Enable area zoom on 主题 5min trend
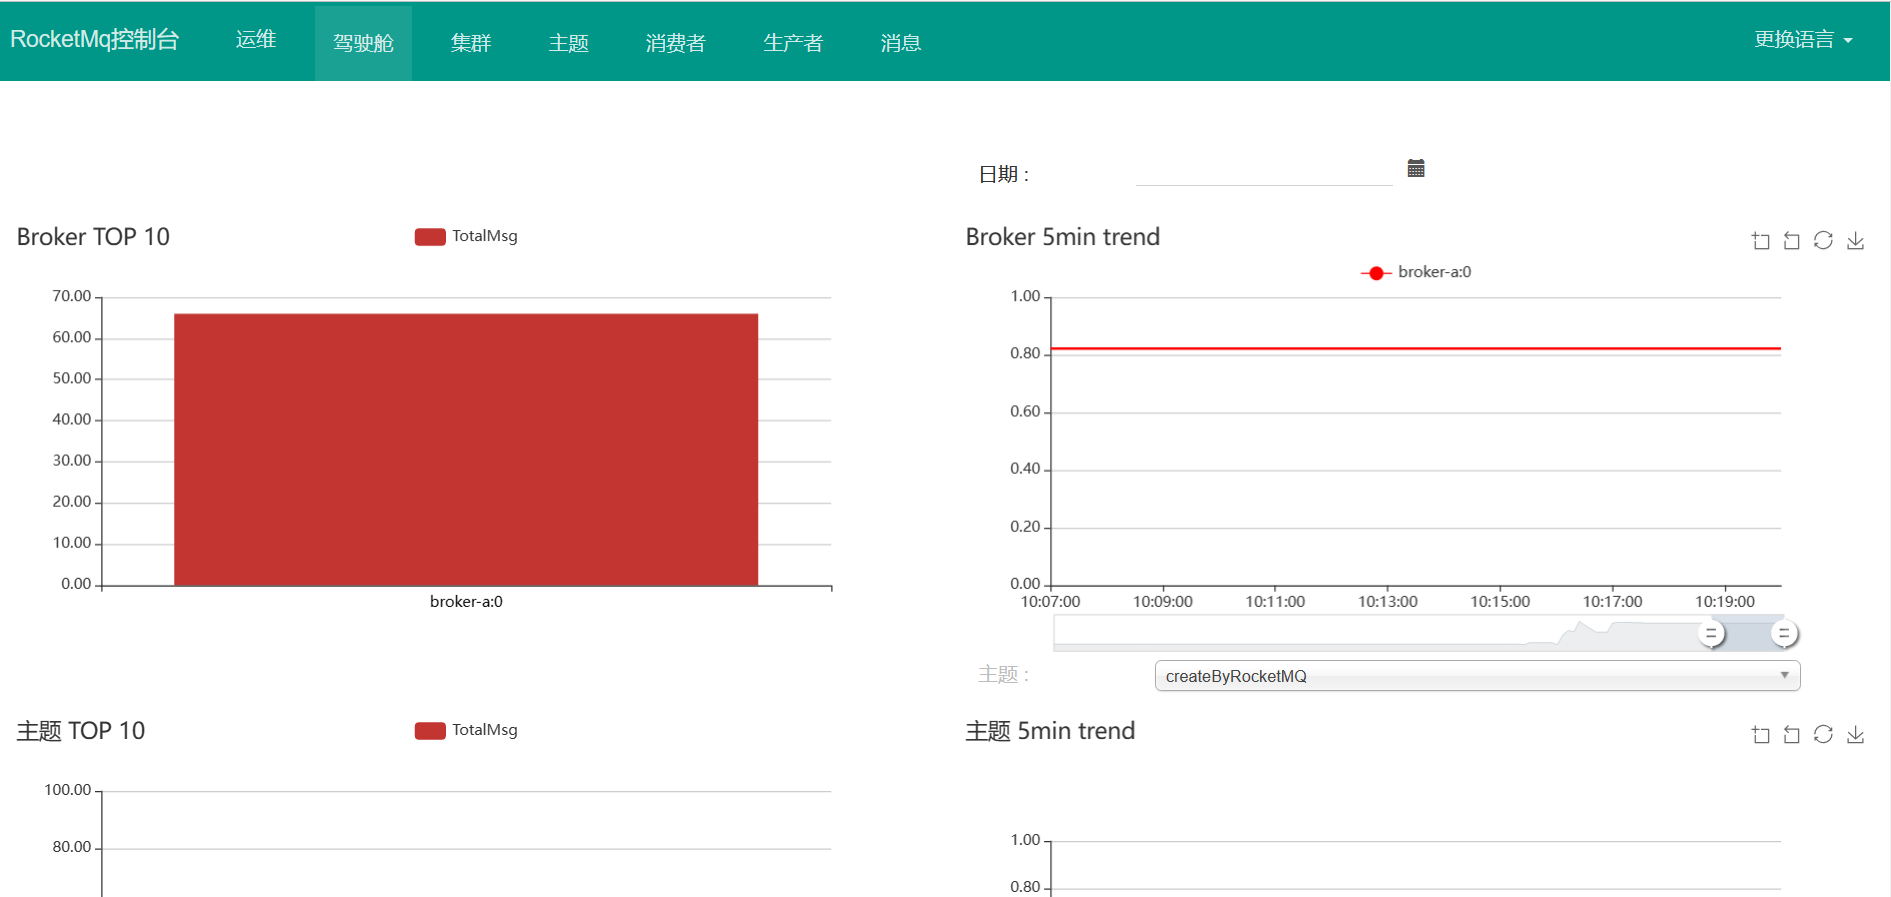This screenshot has height=897, width=1891. click(1761, 735)
